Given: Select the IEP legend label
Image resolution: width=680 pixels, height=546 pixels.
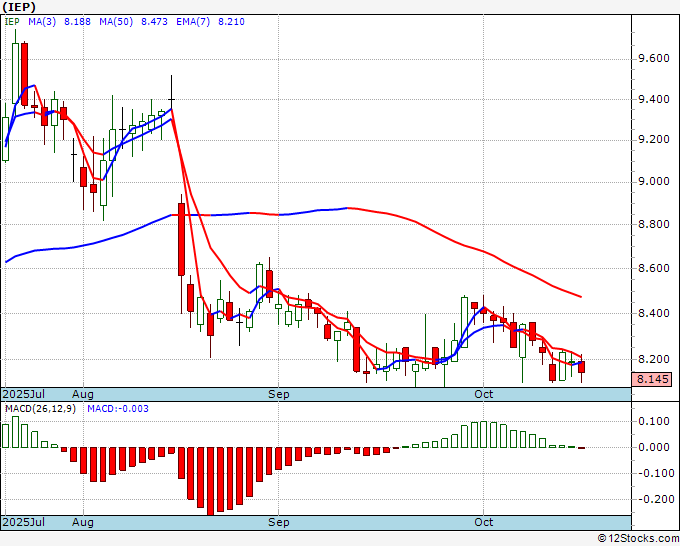Looking at the screenshot, I should [12, 22].
